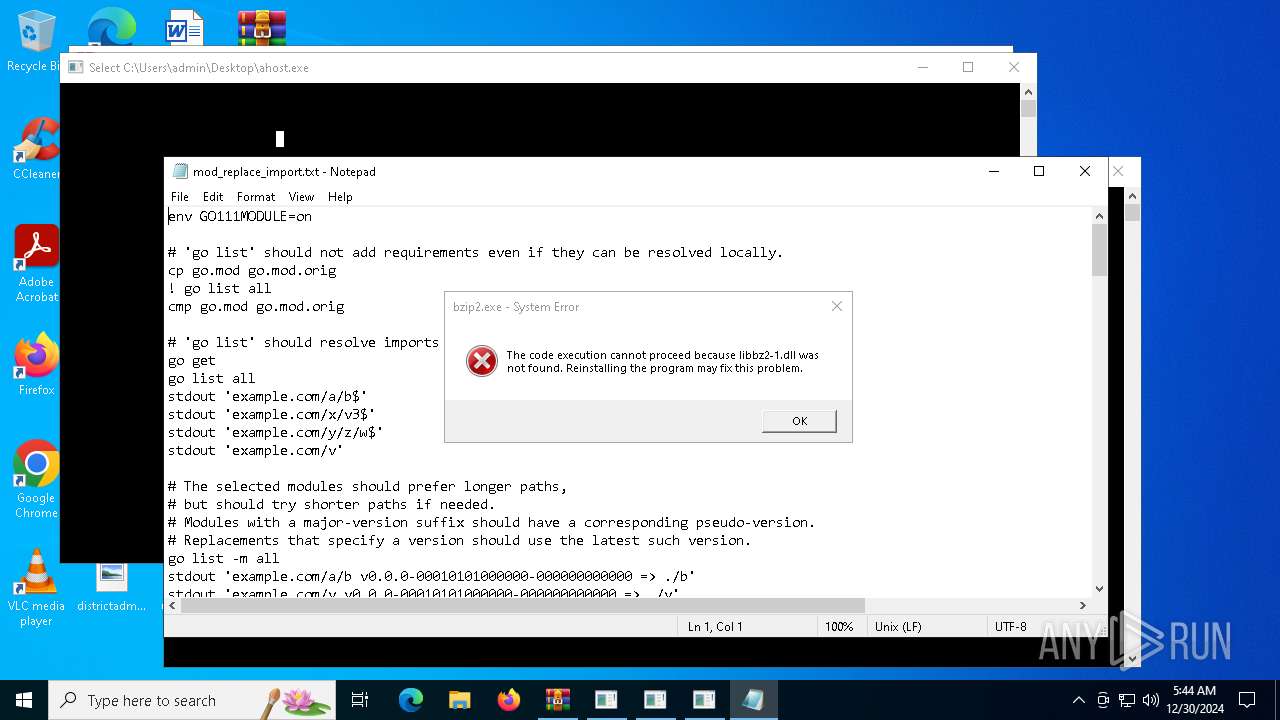Open File Explorer from the taskbar

[x=460, y=700]
